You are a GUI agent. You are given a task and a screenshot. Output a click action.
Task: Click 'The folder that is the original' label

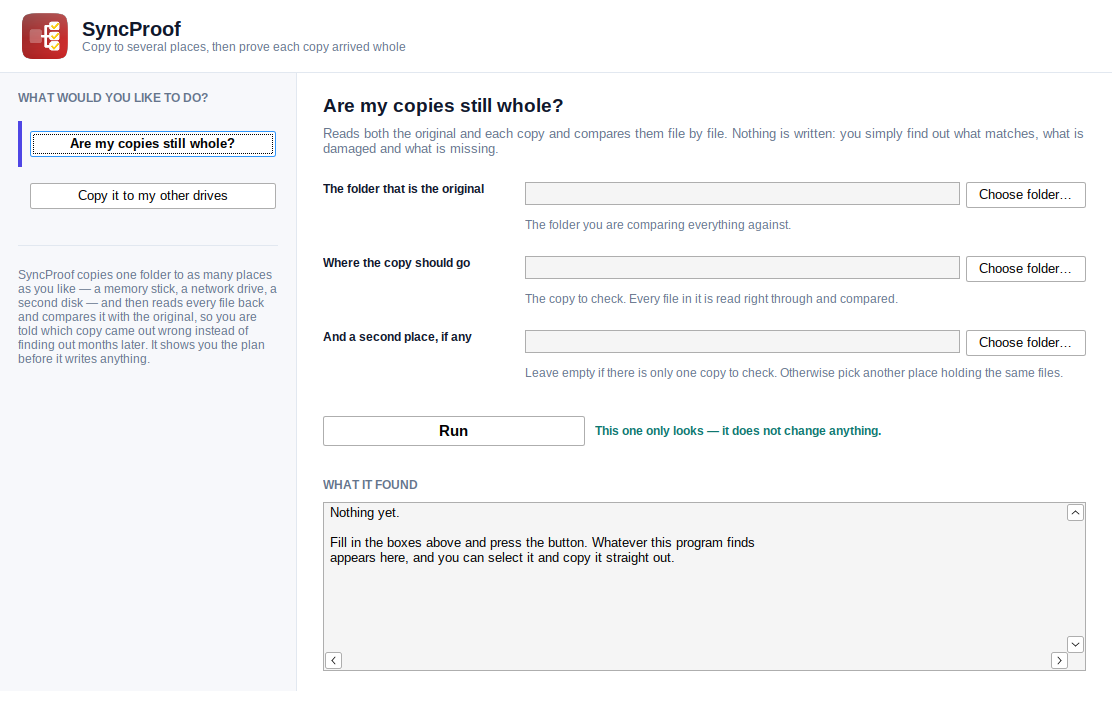click(x=404, y=189)
